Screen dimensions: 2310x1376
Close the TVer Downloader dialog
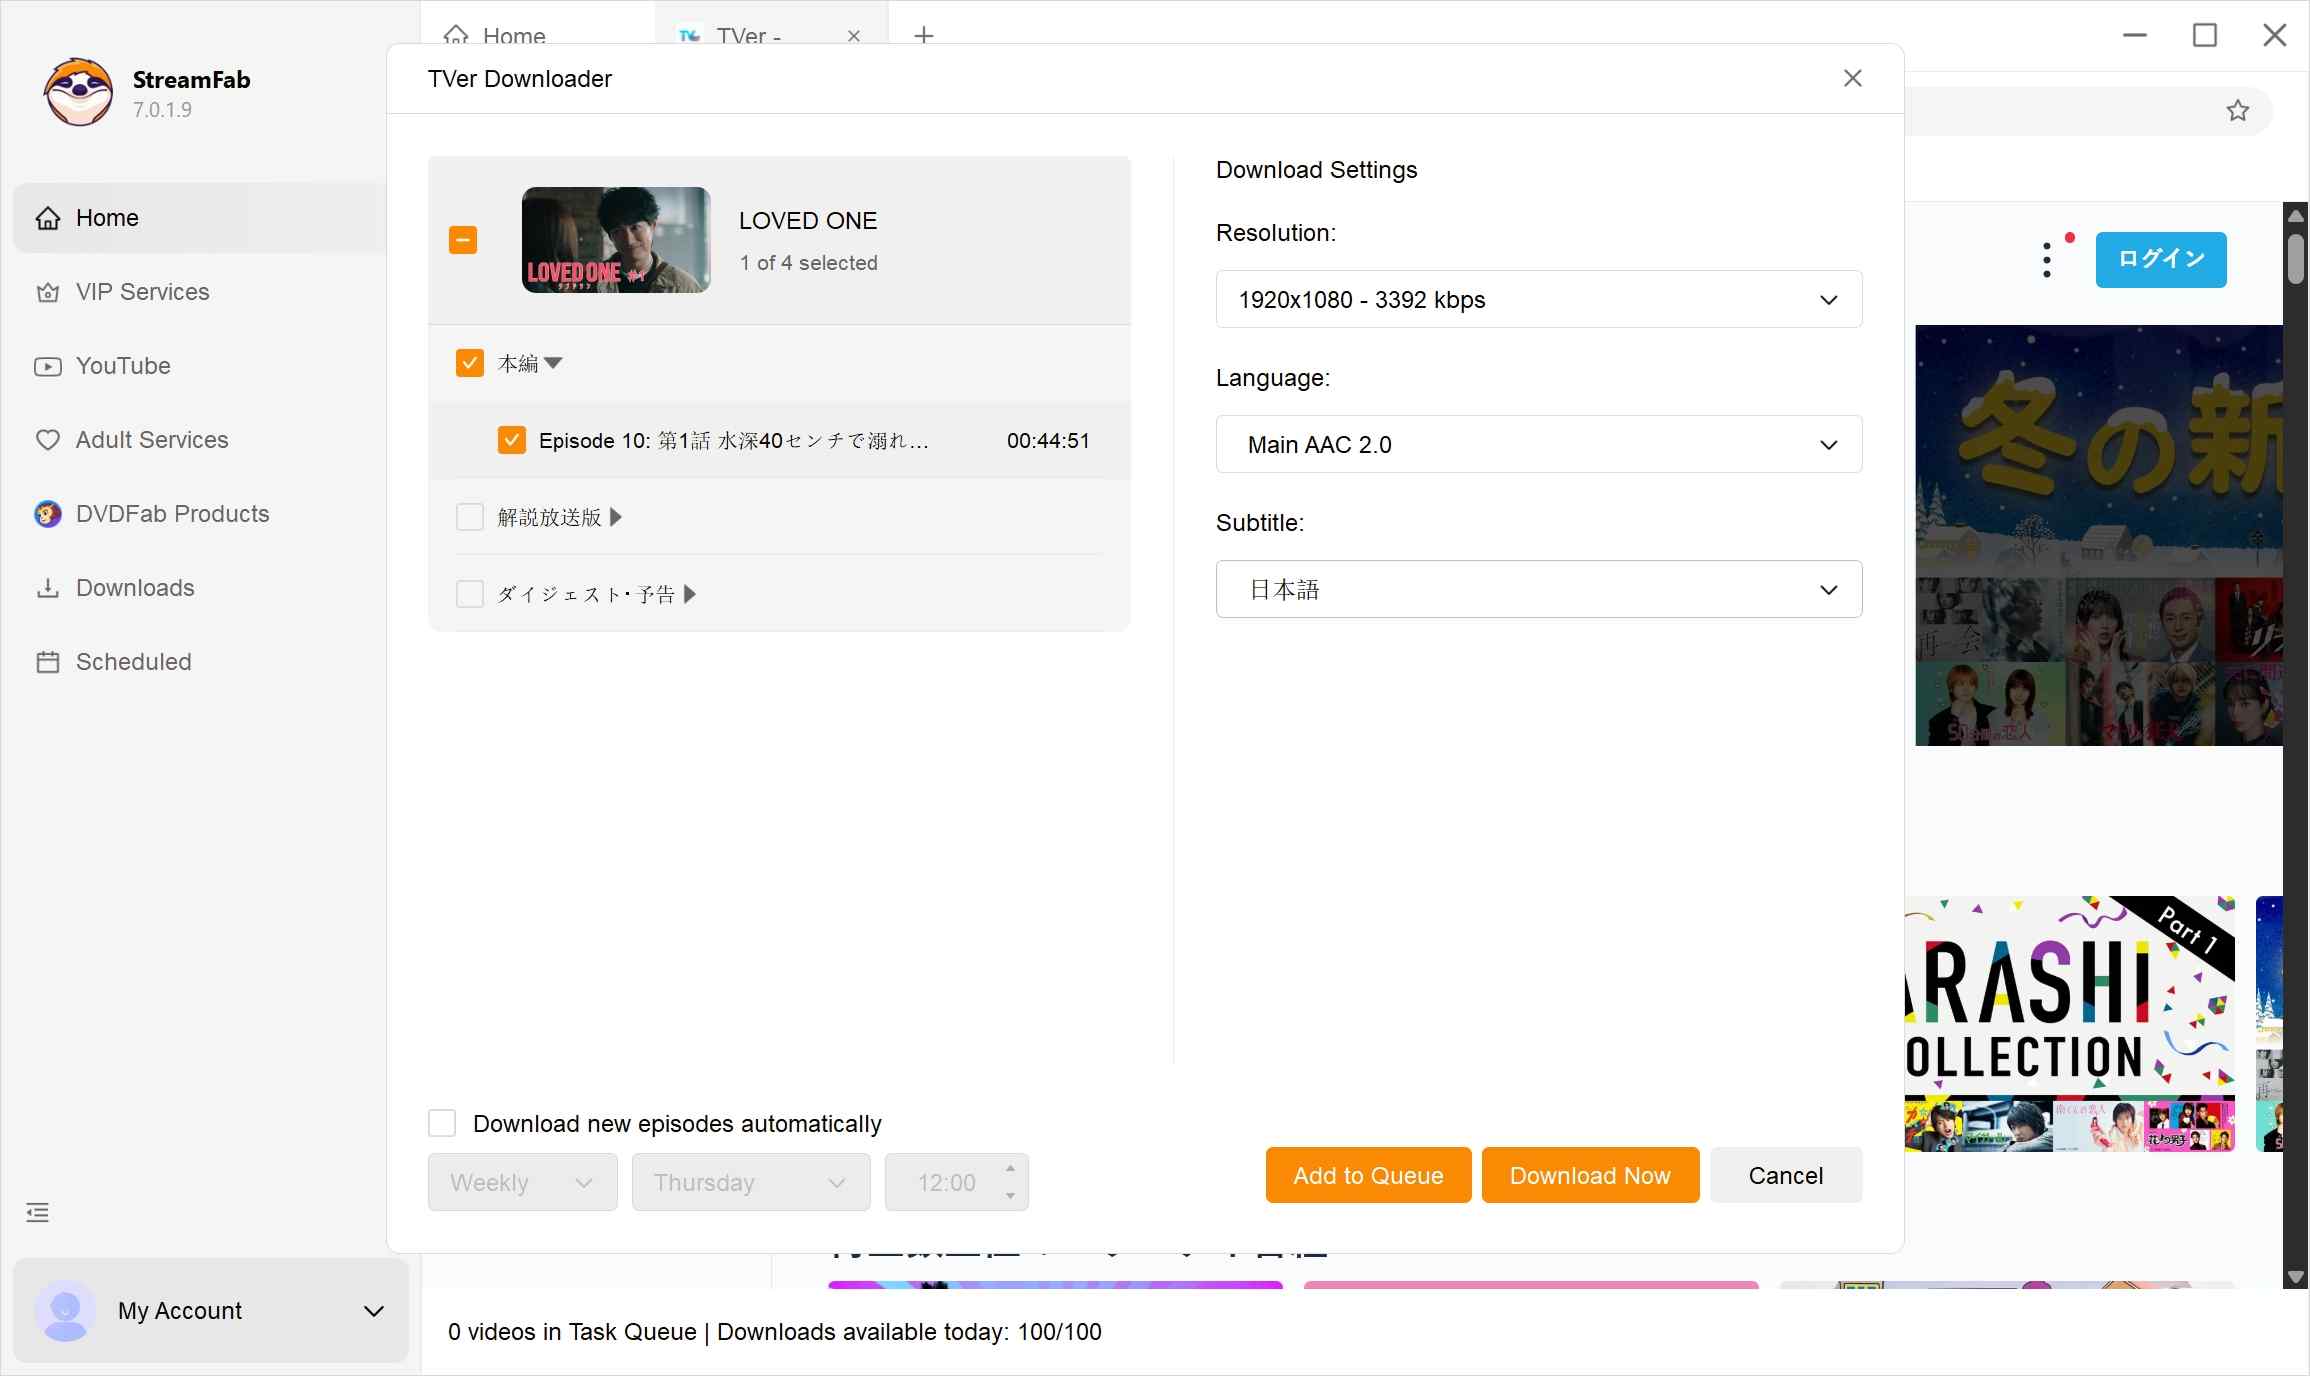click(1853, 78)
